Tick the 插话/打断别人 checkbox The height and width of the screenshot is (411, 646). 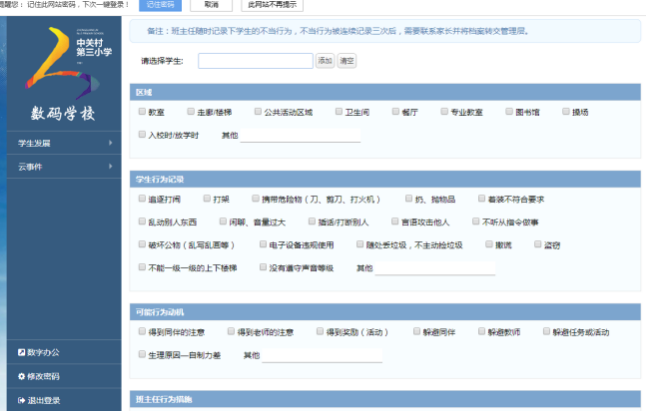(312, 221)
